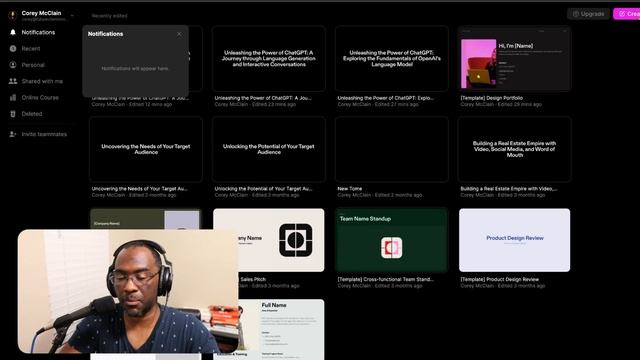Image resolution: width=640 pixels, height=360 pixels.
Task: Click the Invite teammates add-person icon
Action: (x=13, y=134)
